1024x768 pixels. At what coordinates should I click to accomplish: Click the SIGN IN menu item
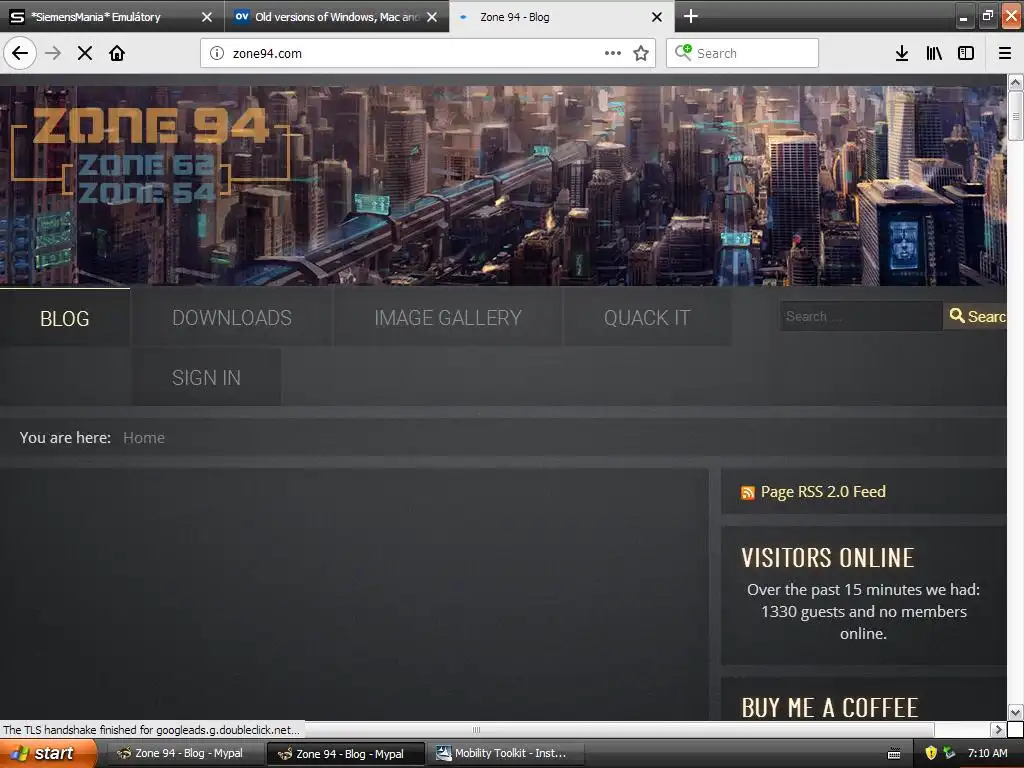pos(206,377)
